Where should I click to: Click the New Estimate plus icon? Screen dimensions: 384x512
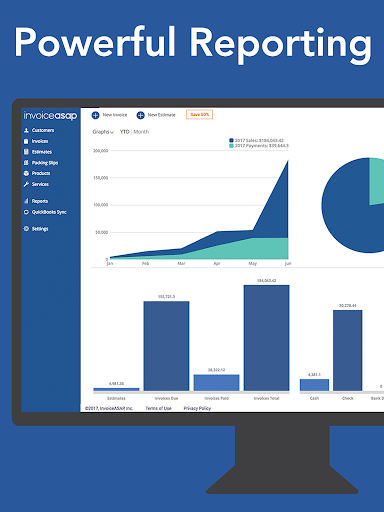coord(141,115)
